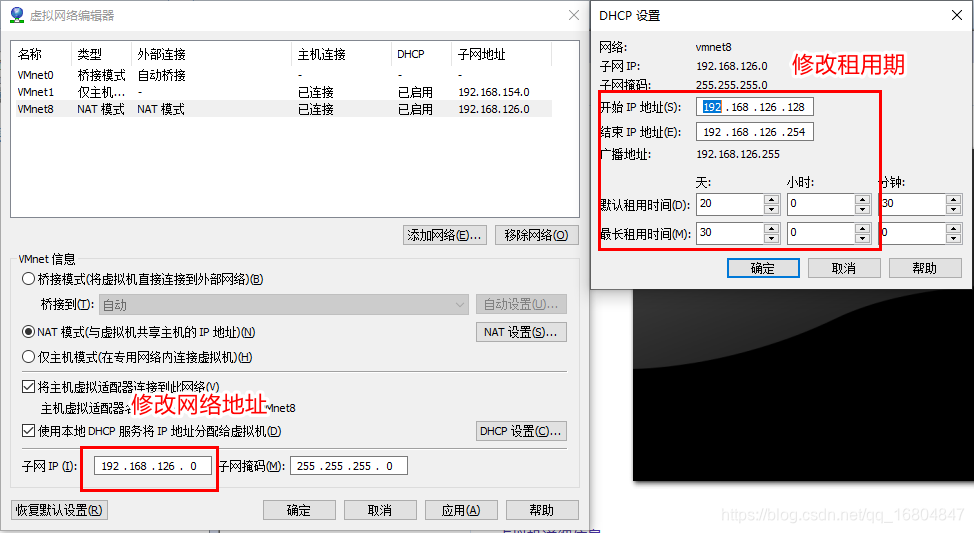
Task: Click the 结束 IP 地址 field
Action: coord(754,132)
